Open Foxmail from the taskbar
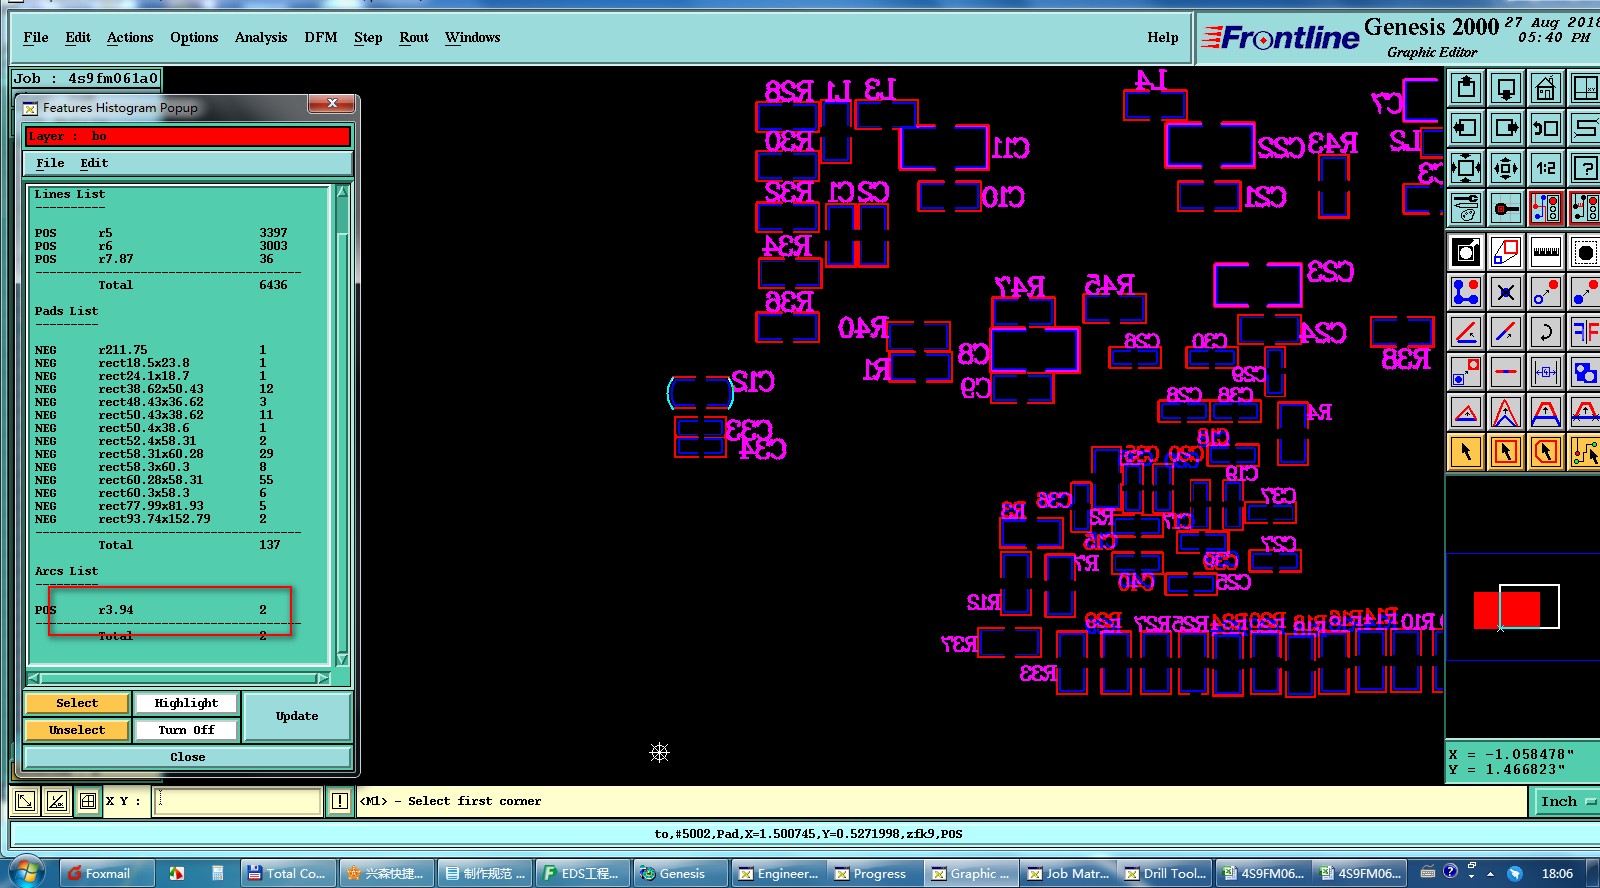 (x=106, y=873)
